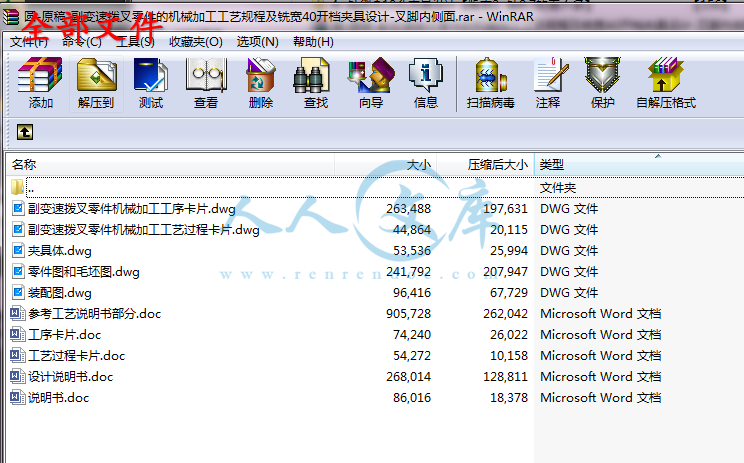Launch the 向导 (Wizard) tool
Screen dimensions: 744x463
[x=371, y=83]
